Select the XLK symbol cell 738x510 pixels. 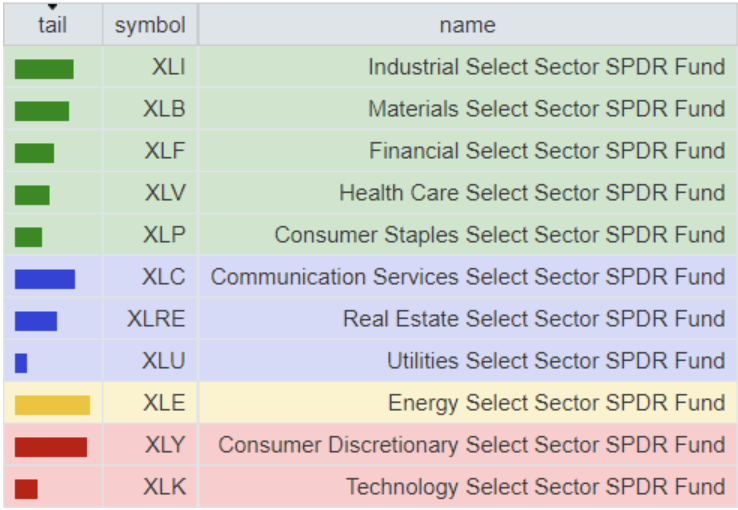[x=165, y=488]
